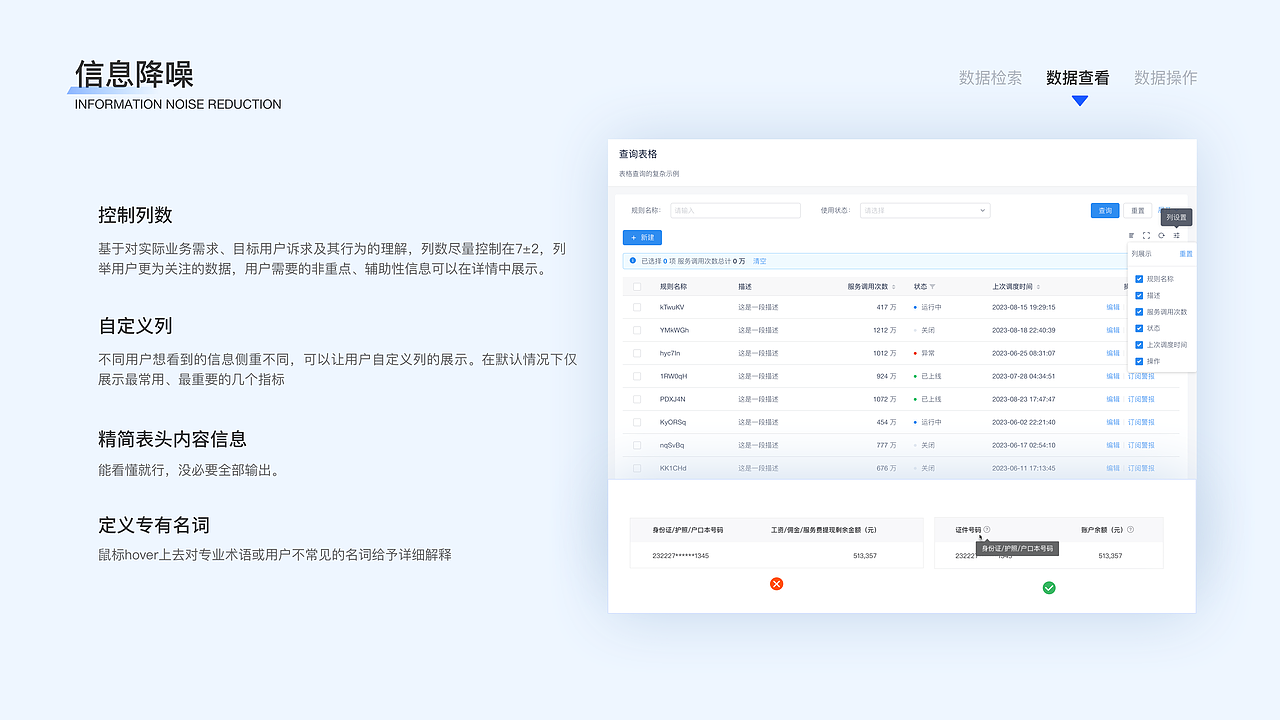Click the red cross icon below the left card
The height and width of the screenshot is (720, 1280).
click(x=777, y=584)
